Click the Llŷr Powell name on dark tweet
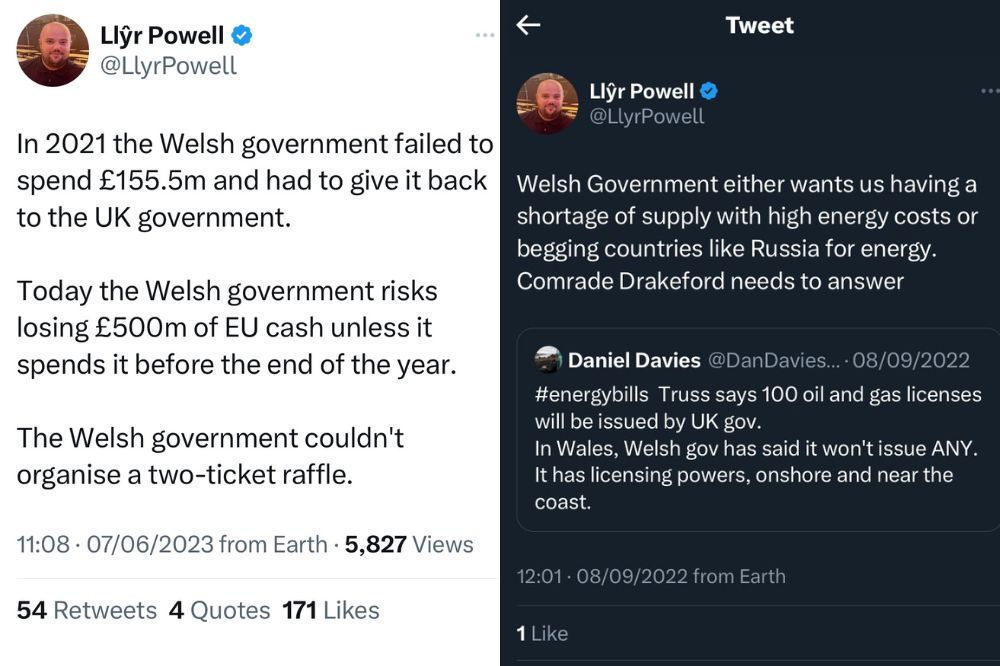This screenshot has width=1000, height=666. point(642,91)
